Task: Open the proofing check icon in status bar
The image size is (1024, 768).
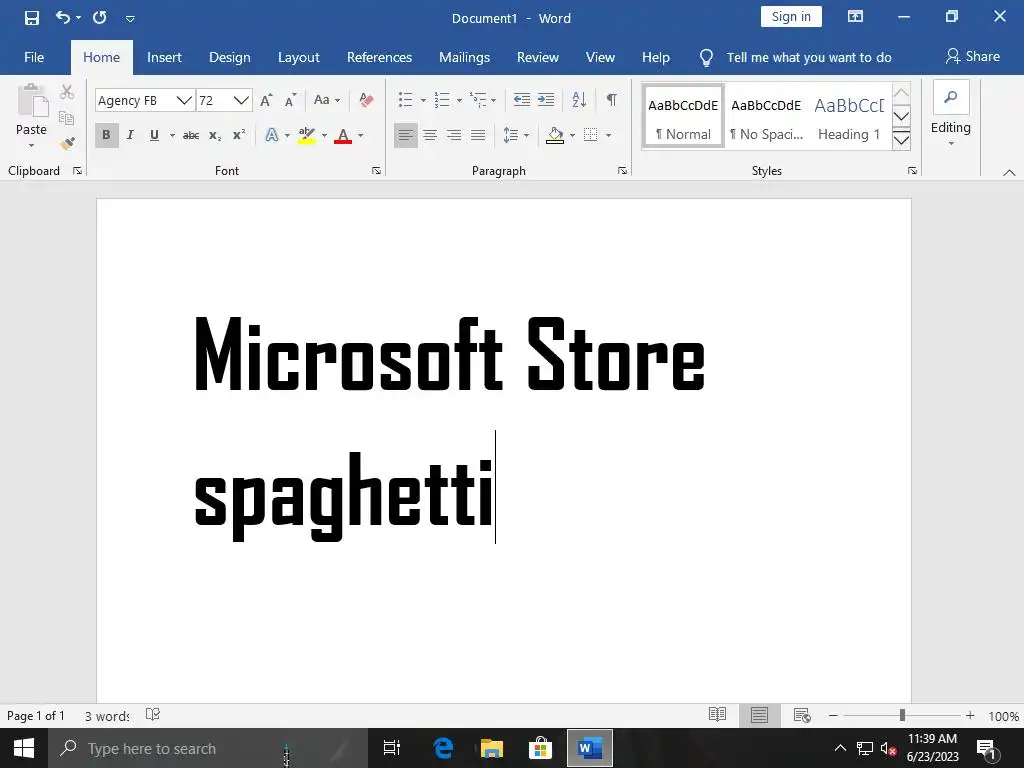Action: pos(153,715)
